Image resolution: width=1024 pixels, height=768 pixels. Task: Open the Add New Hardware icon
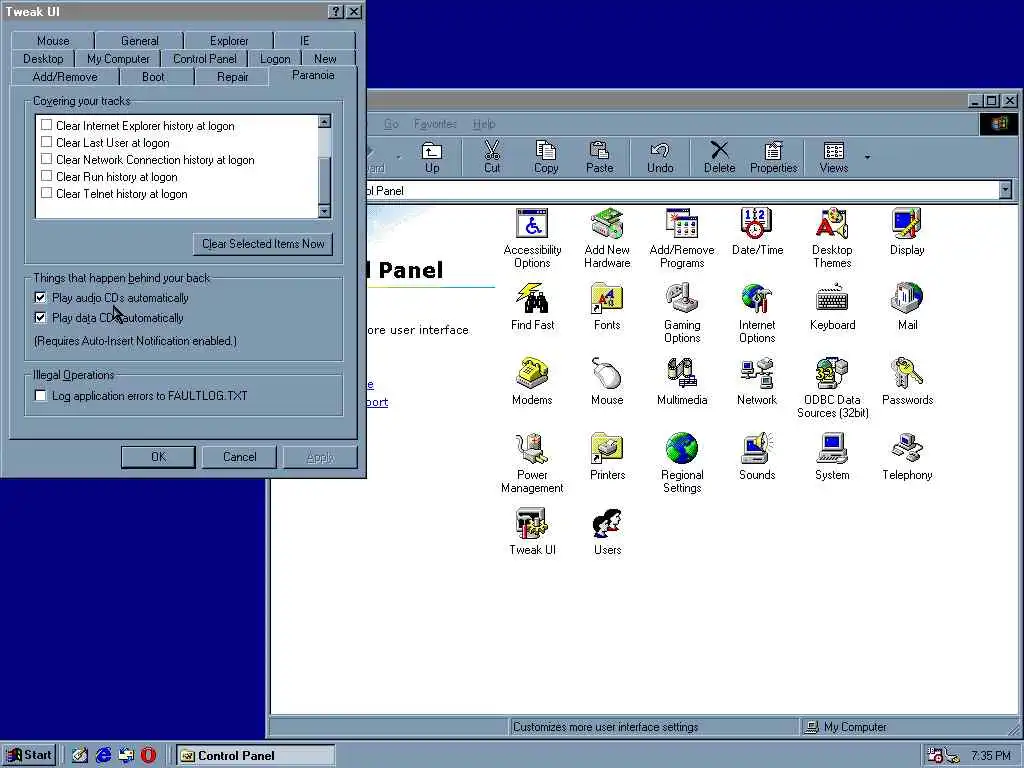pos(607,238)
